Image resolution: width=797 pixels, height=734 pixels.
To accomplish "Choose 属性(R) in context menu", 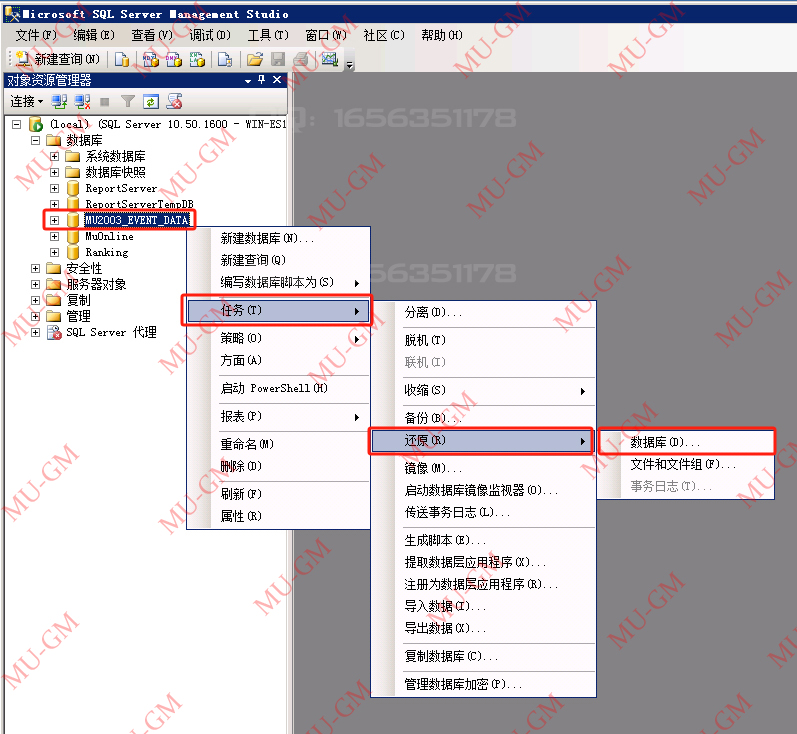I will 279,516.
